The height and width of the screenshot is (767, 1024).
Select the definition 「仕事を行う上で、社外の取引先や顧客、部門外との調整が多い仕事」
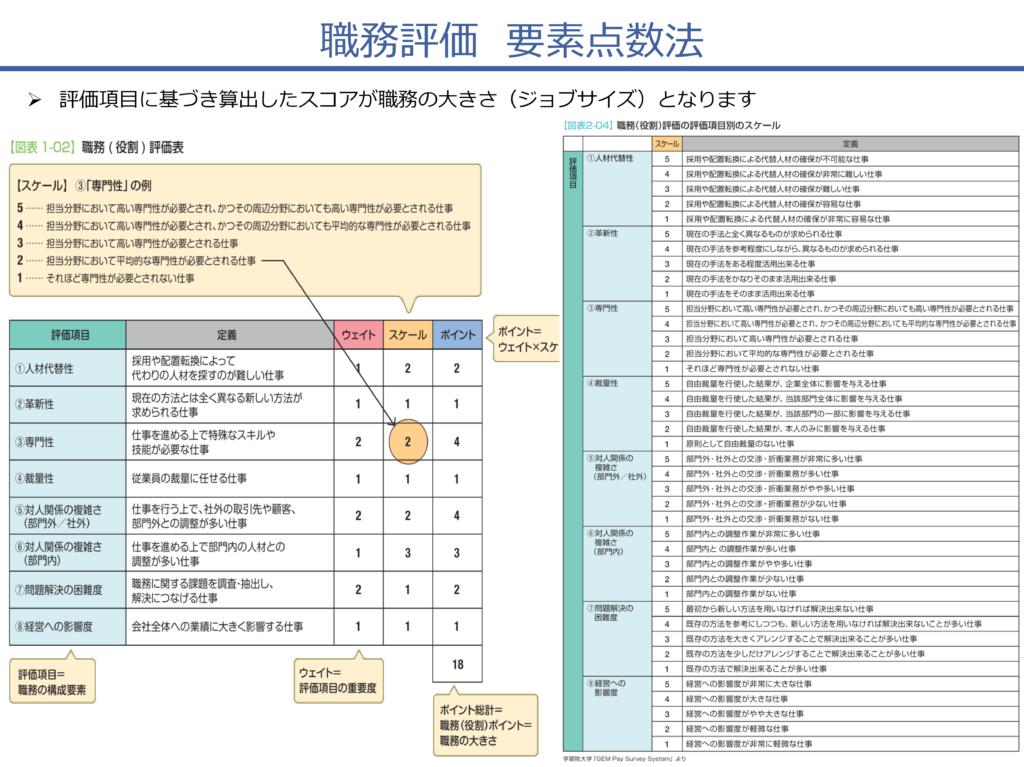(213, 516)
